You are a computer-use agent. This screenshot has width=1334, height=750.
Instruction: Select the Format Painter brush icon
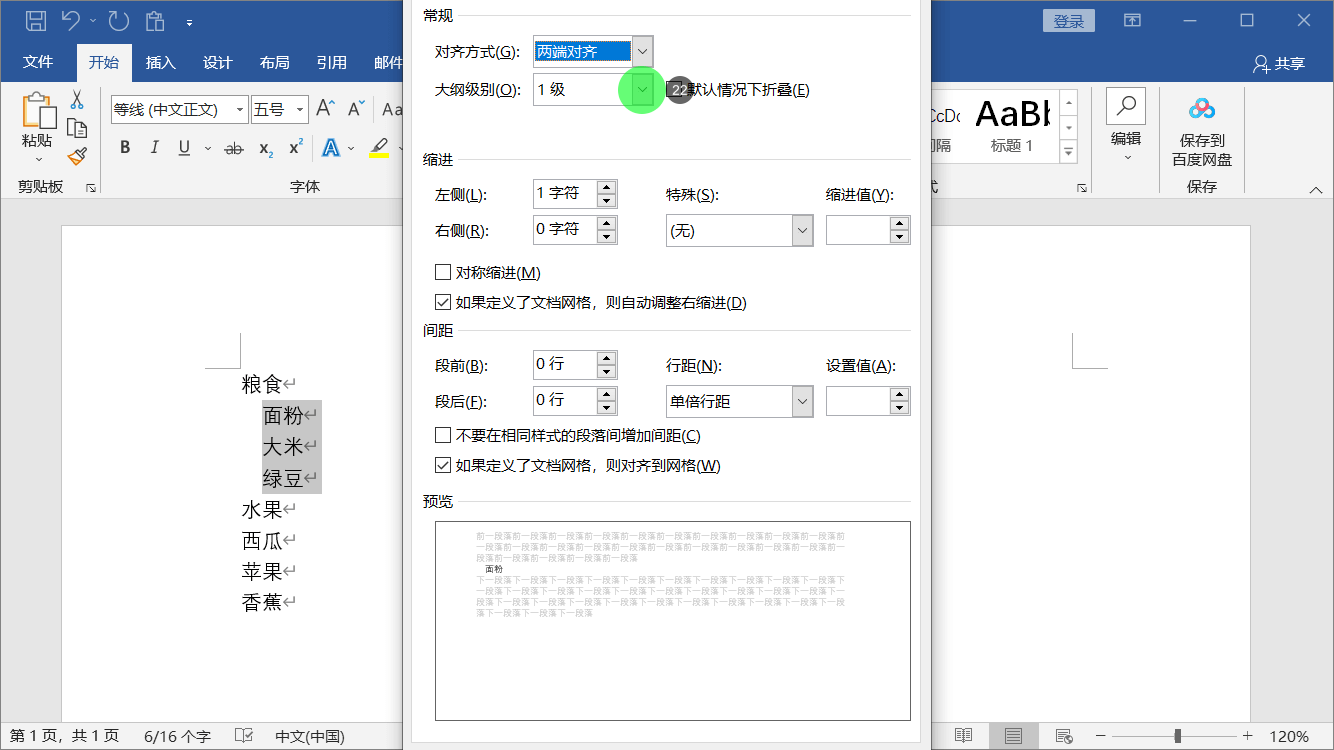tap(77, 156)
